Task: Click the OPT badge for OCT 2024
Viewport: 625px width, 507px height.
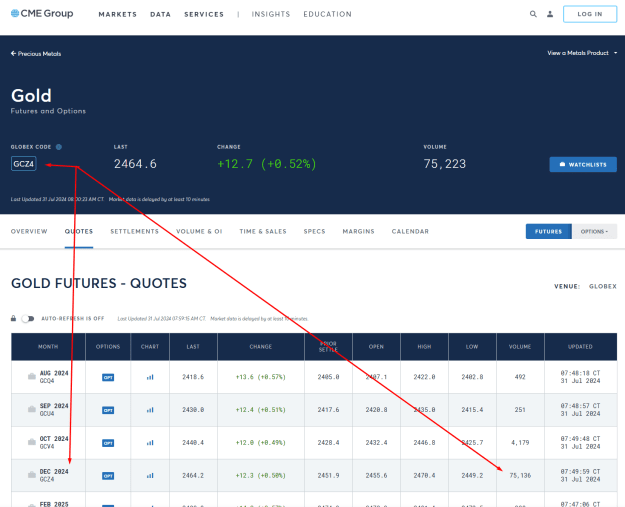Action: [108, 443]
